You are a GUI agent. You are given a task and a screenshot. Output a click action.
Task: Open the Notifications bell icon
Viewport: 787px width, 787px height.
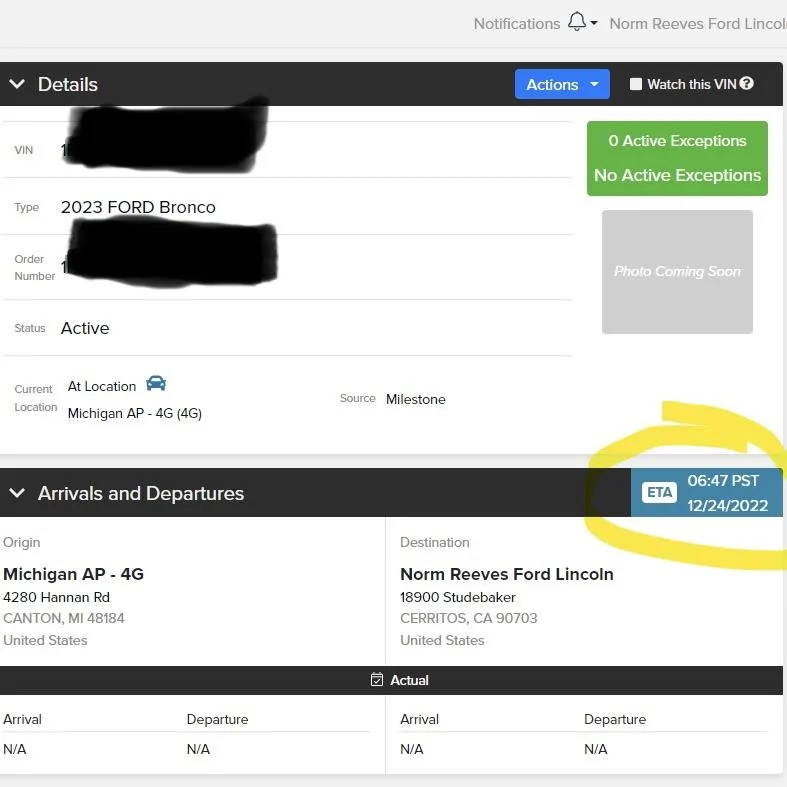tap(577, 22)
